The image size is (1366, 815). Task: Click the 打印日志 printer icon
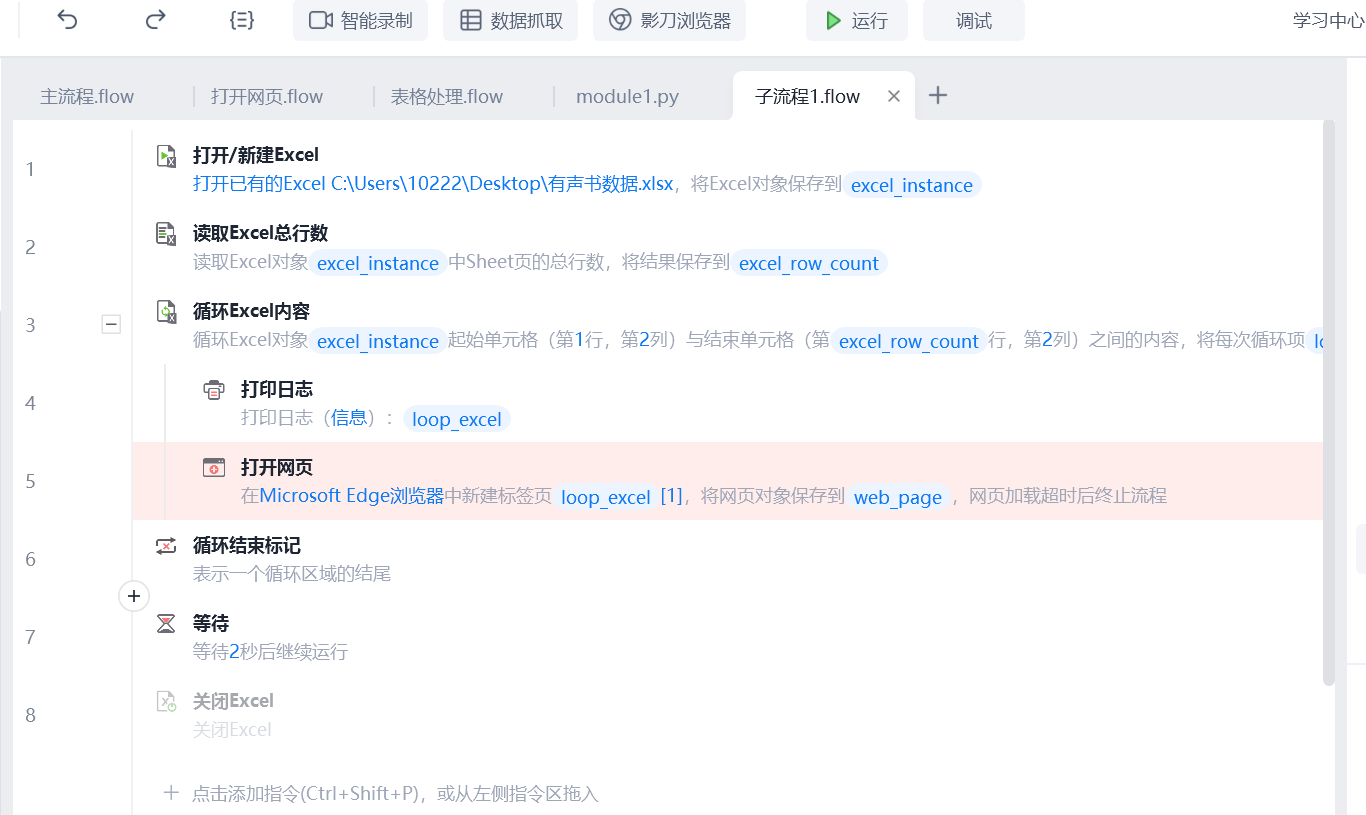(x=214, y=389)
